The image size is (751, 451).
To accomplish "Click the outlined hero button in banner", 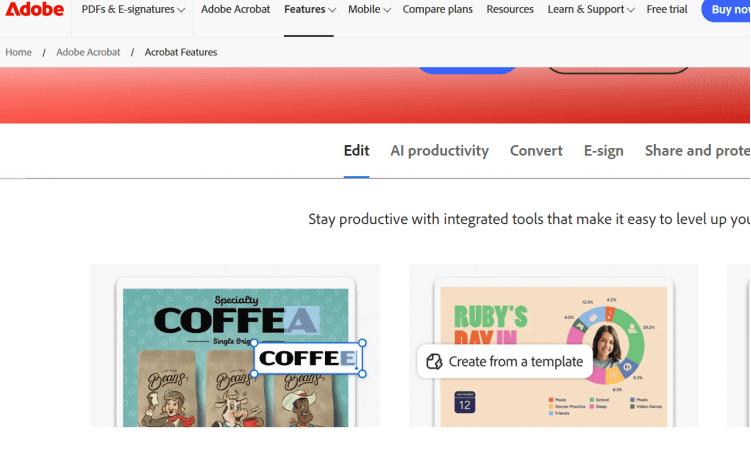I will (x=618, y=70).
